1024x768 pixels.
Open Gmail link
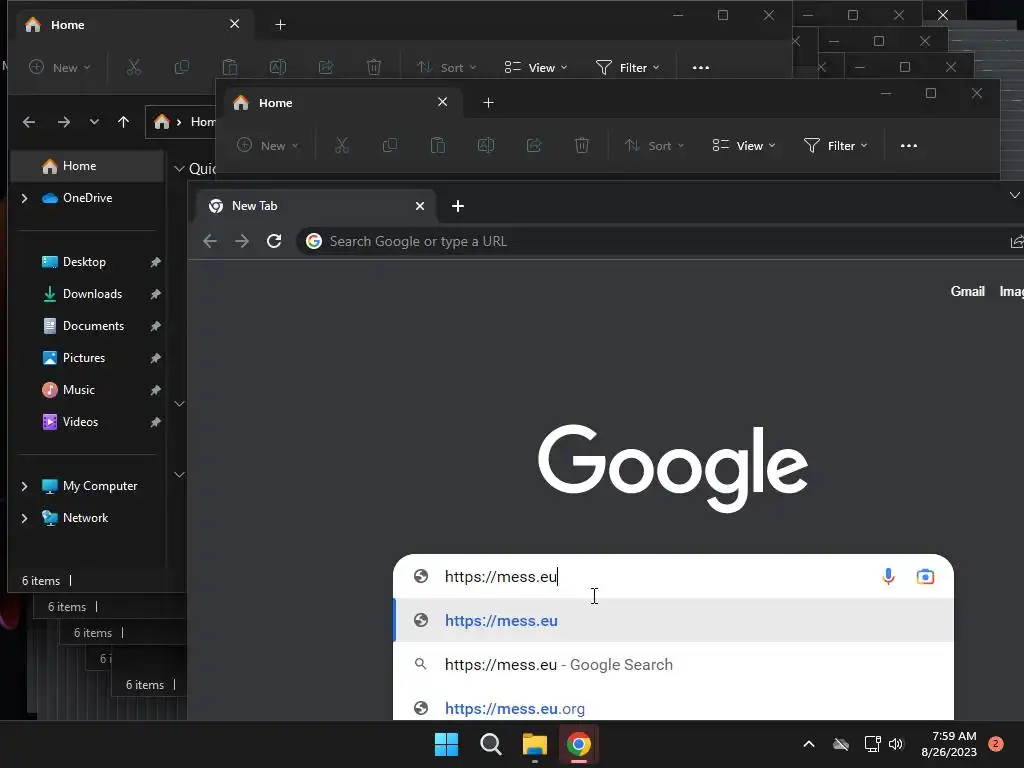[x=967, y=292]
